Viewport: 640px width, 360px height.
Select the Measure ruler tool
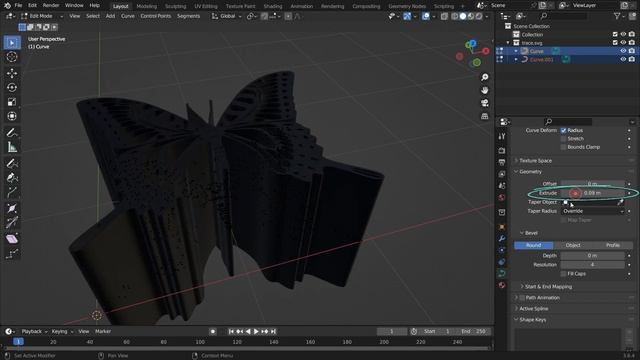coord(12,147)
